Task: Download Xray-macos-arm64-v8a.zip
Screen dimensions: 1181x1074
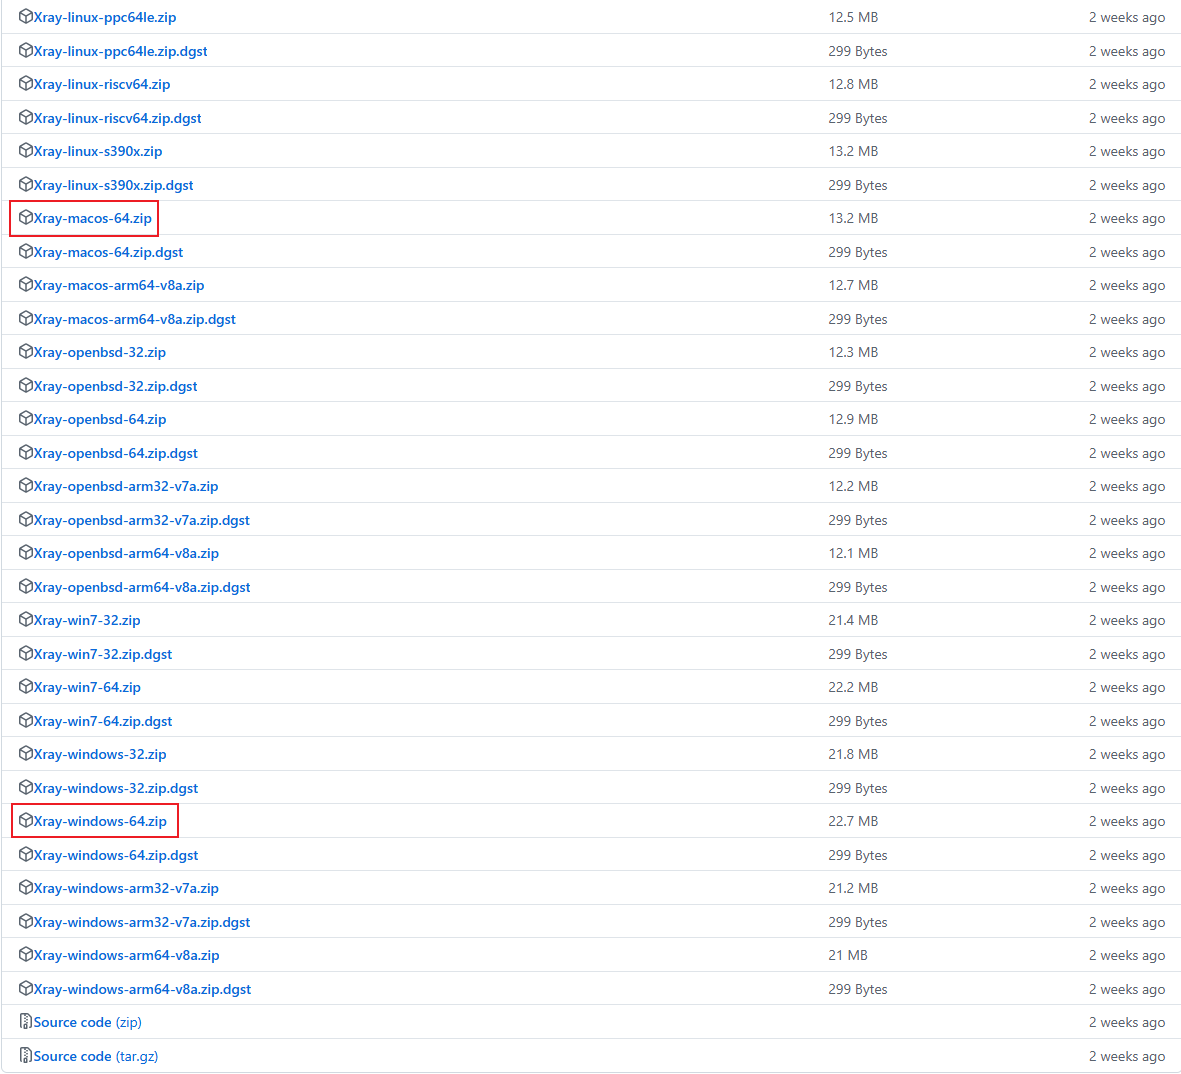Action: [118, 285]
